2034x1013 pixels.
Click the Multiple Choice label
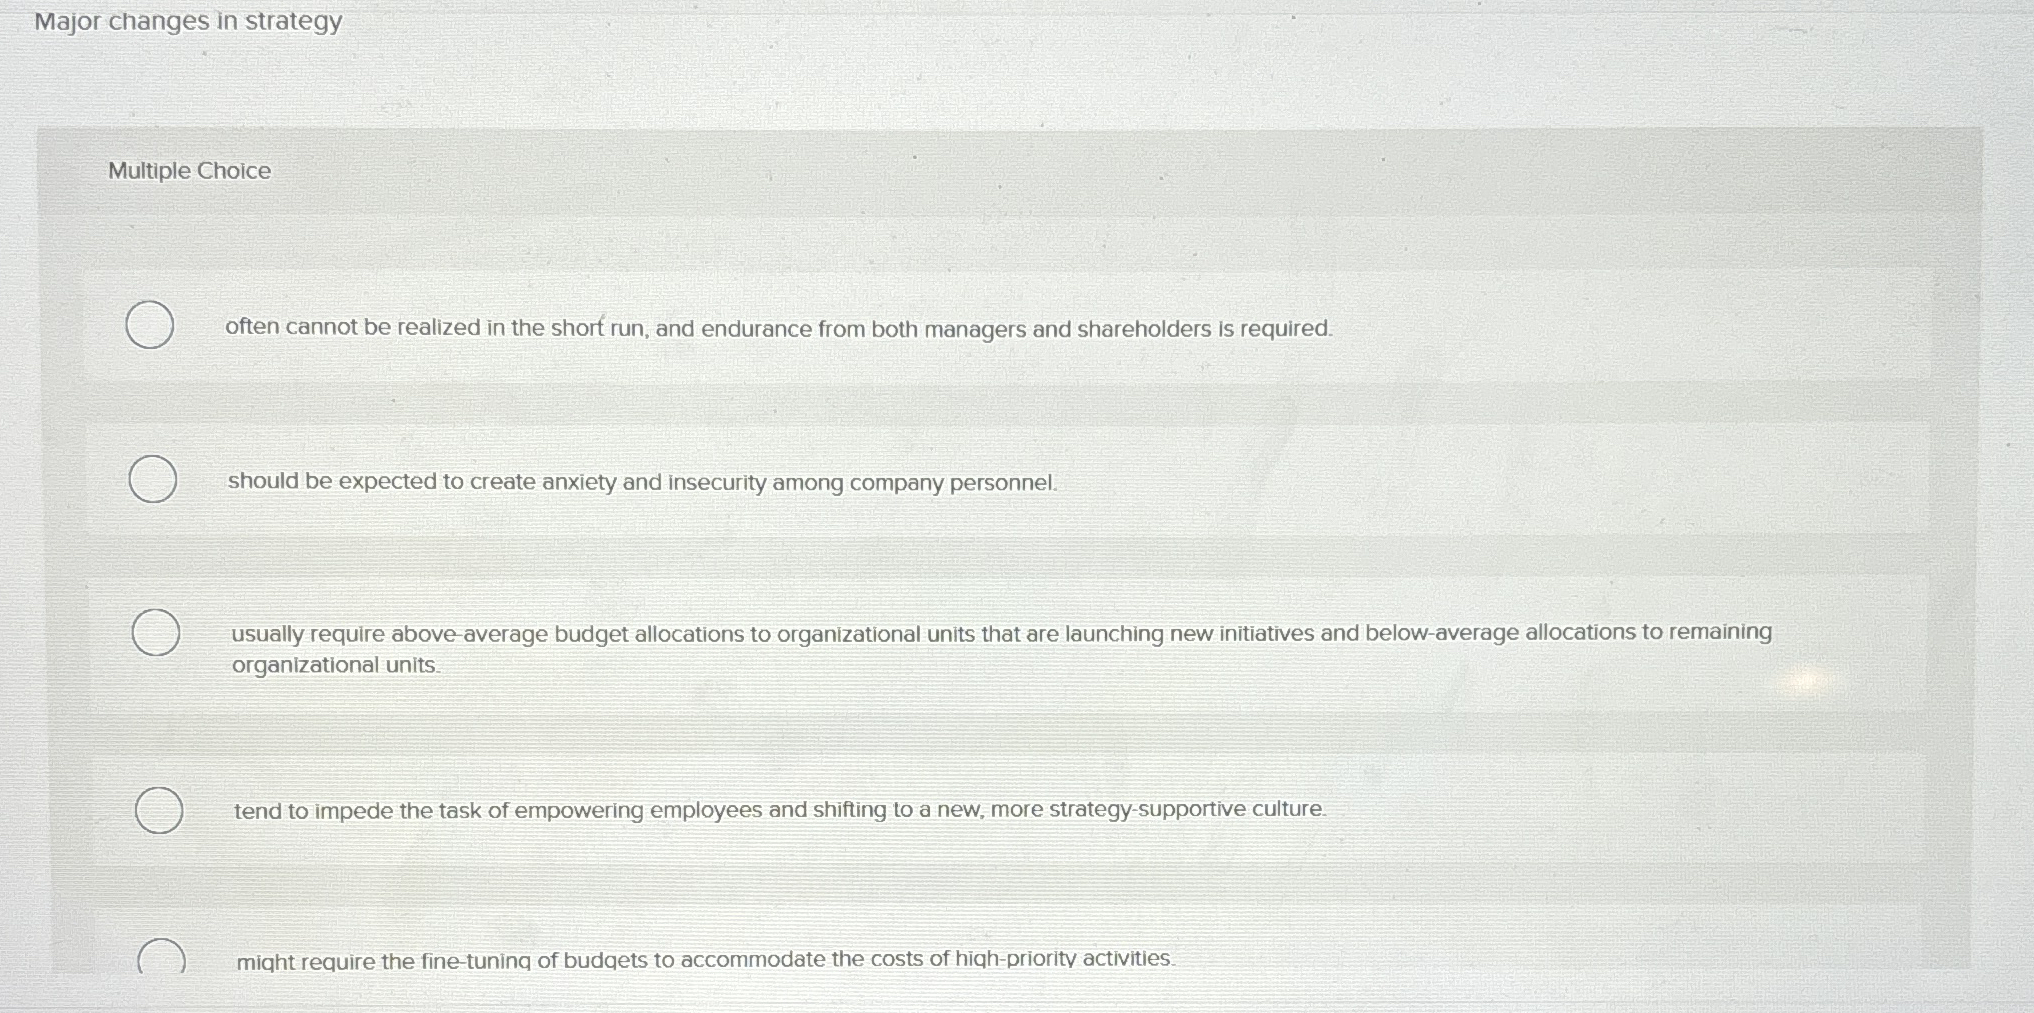tap(187, 171)
